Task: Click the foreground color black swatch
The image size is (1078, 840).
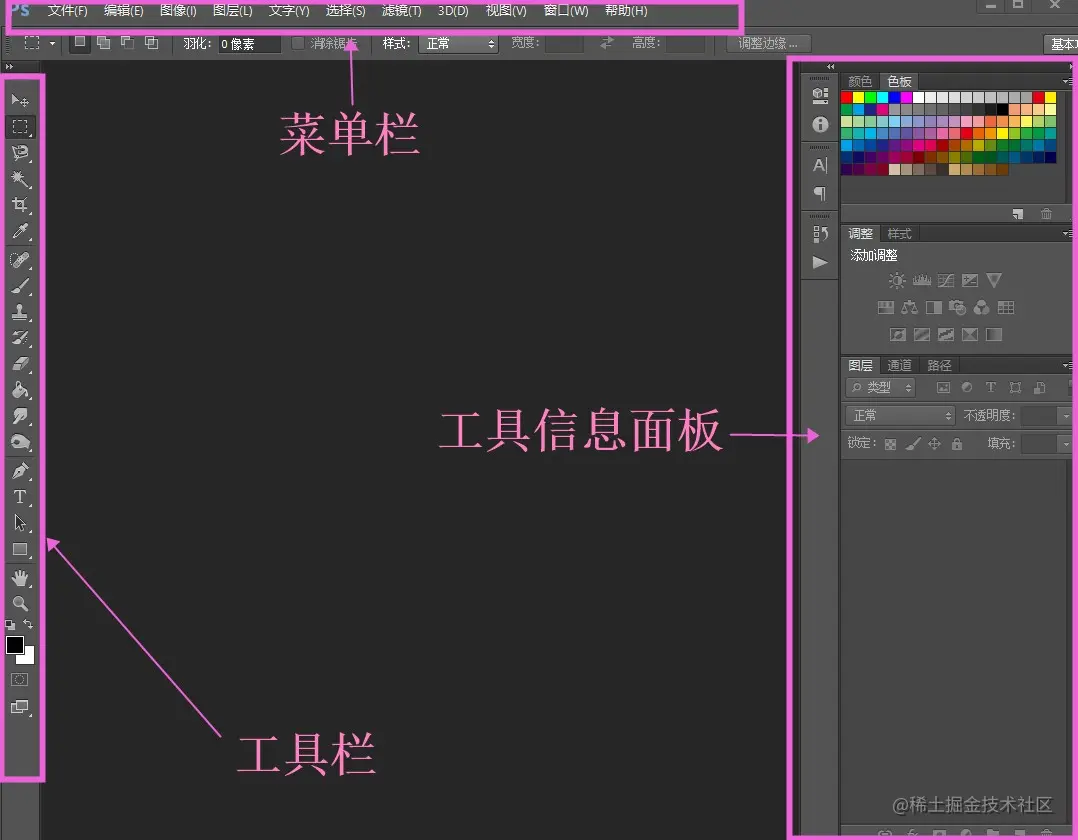Action: coord(14,644)
